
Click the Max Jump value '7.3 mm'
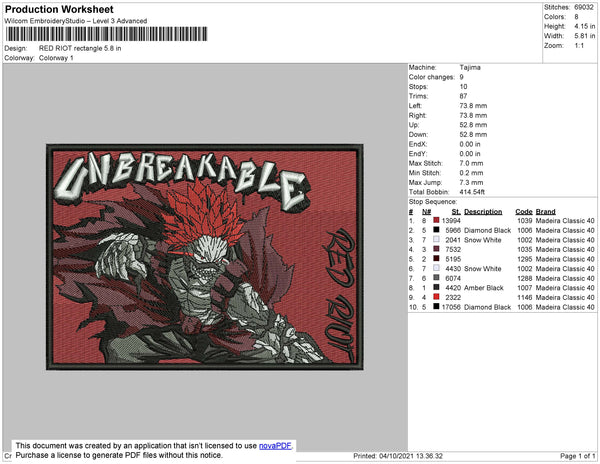tap(471, 182)
